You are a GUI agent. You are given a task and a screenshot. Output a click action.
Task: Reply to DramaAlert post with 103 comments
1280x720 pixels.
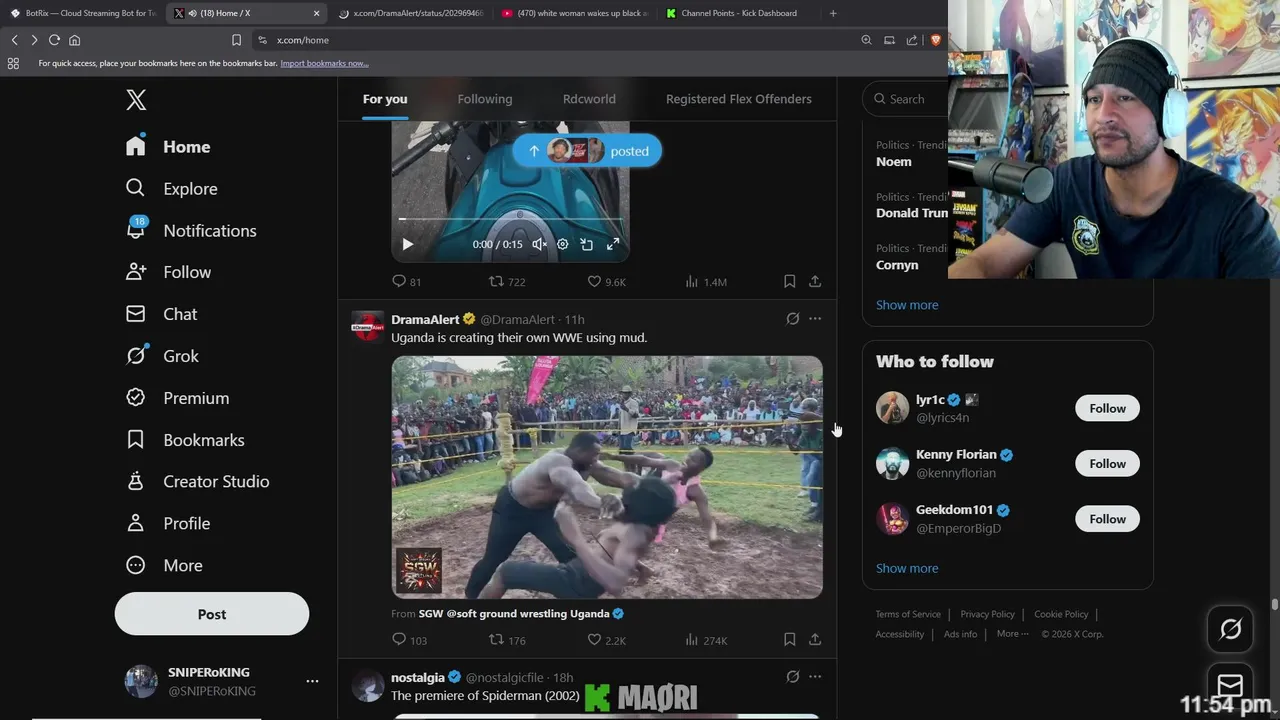tap(409, 640)
